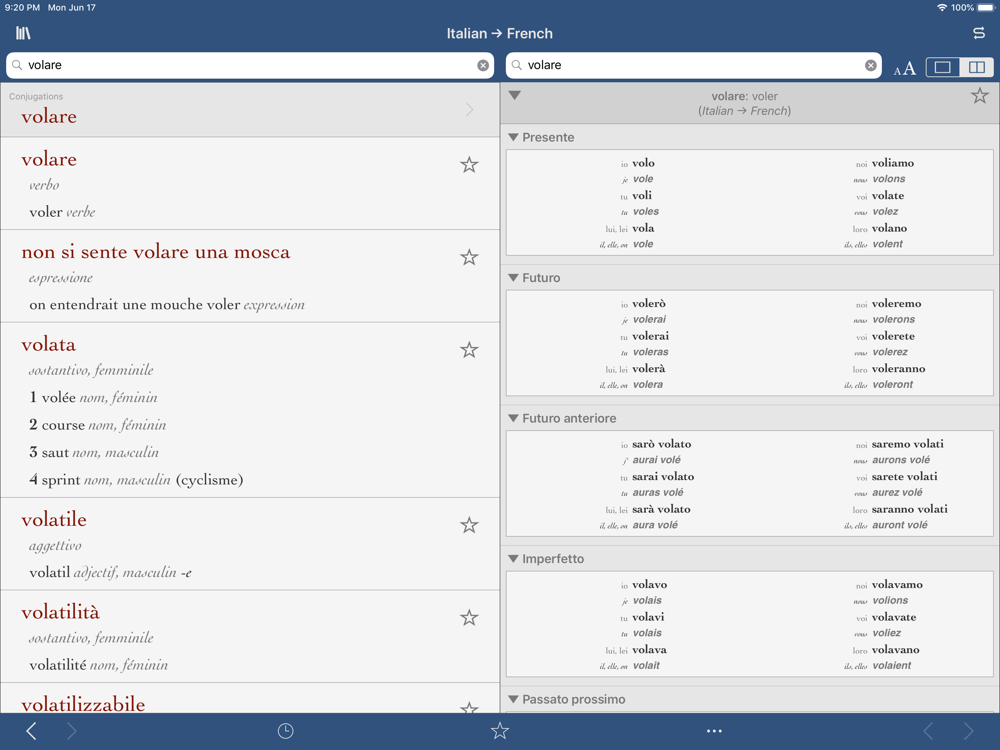Star the 'non si sente volare una mosca' entry
The height and width of the screenshot is (750, 1000).
click(469, 258)
